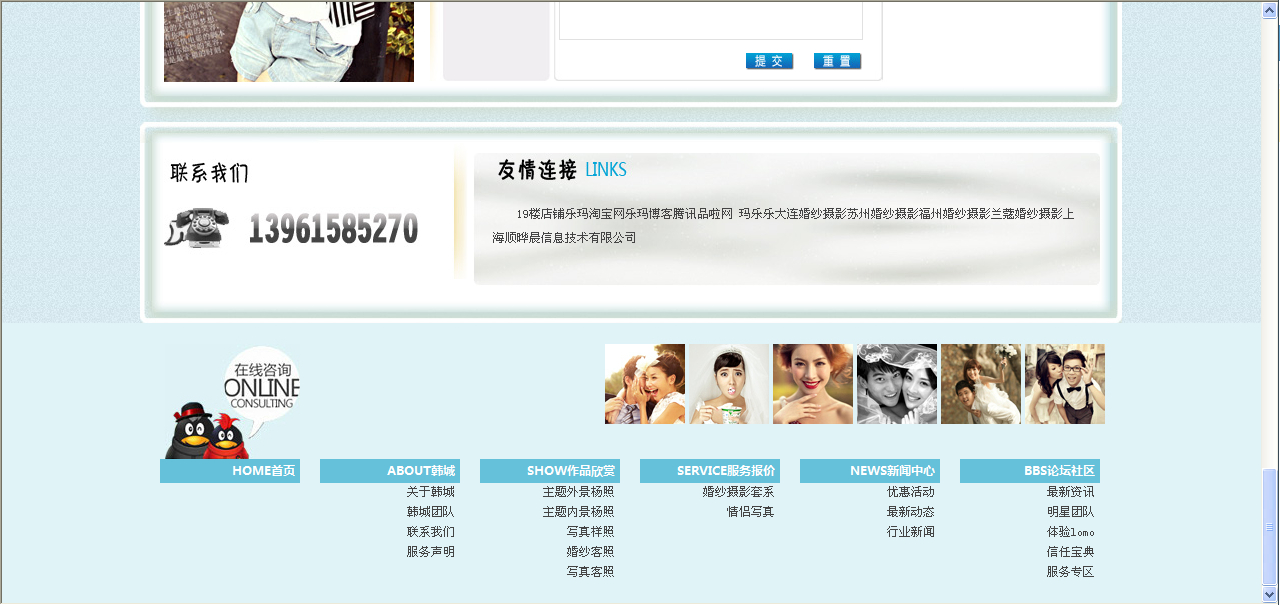Open the 主题外景杨照 link
The image size is (1280, 605).
pos(578,492)
